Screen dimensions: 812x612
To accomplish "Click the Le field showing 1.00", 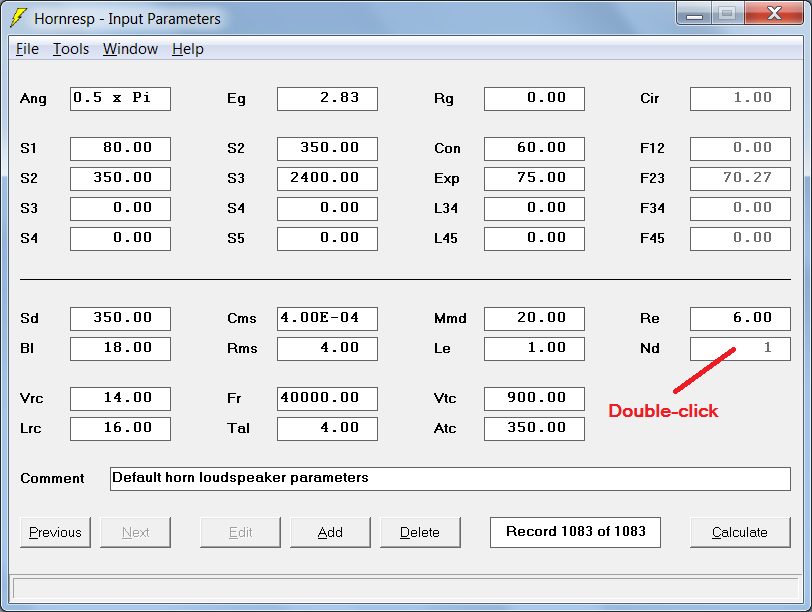I will coord(534,348).
